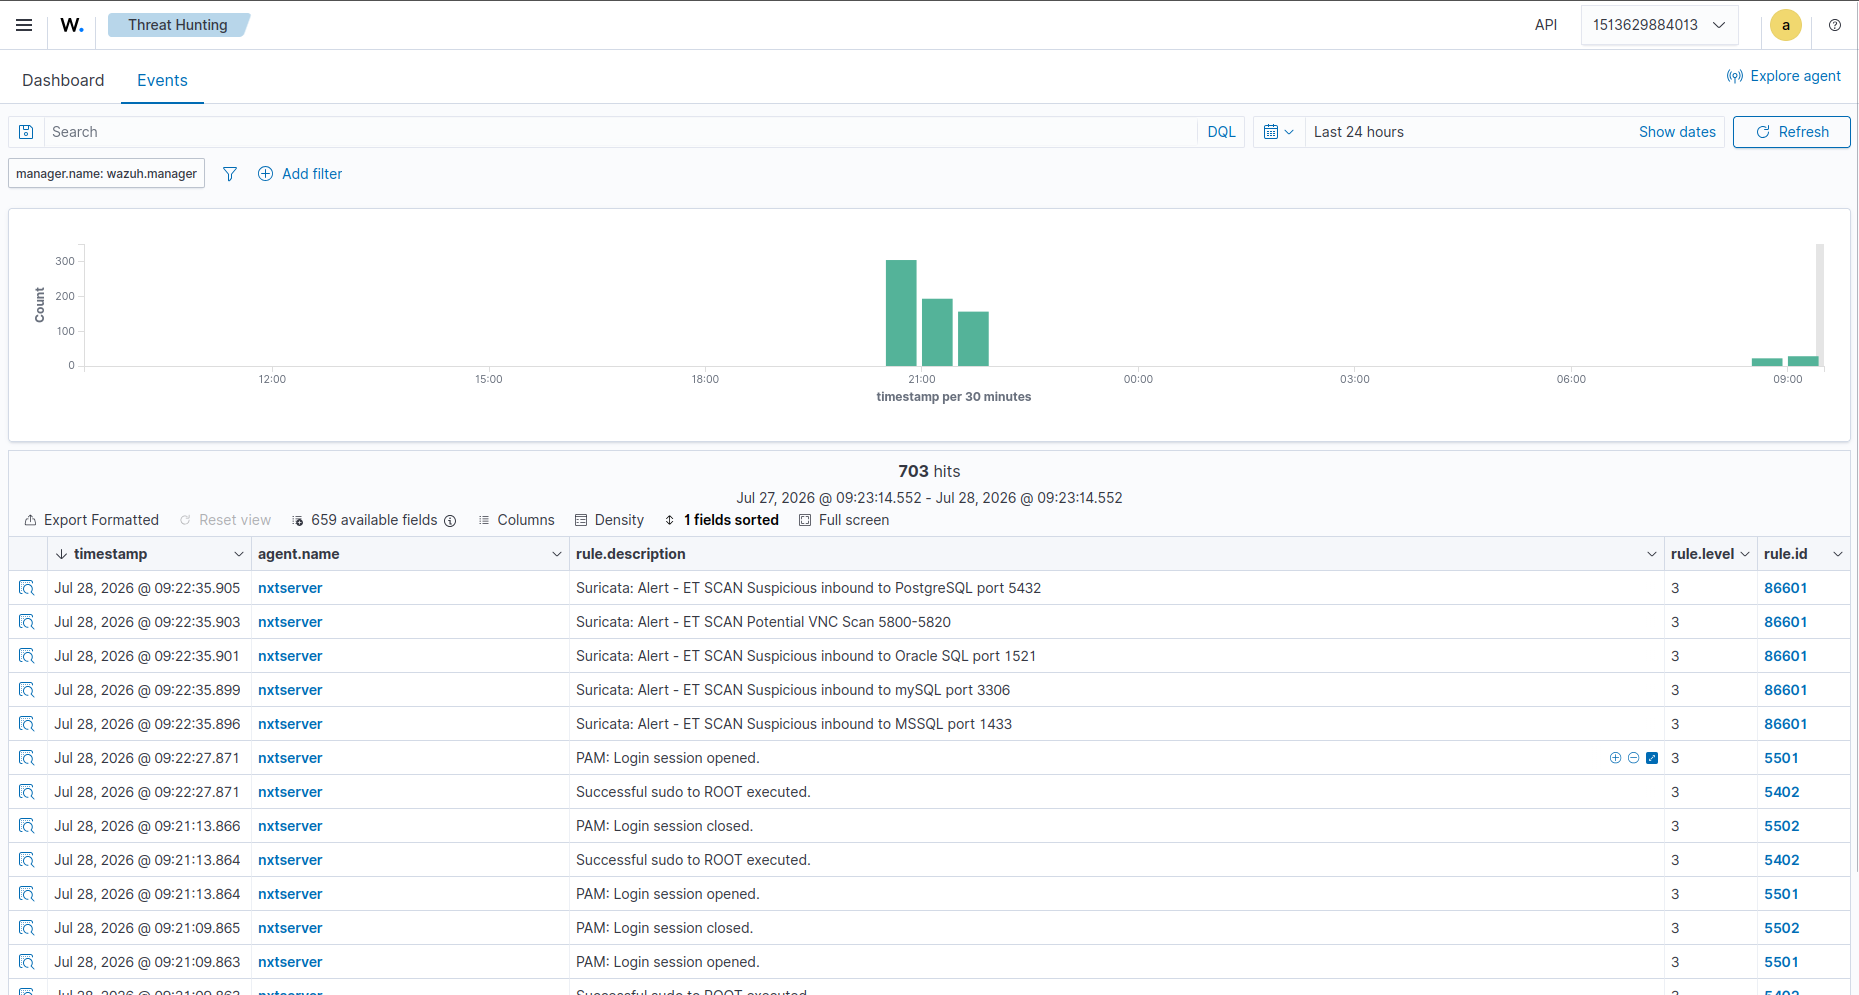Click the Threat Hunting breadcrumb
1859x995 pixels.
[178, 25]
